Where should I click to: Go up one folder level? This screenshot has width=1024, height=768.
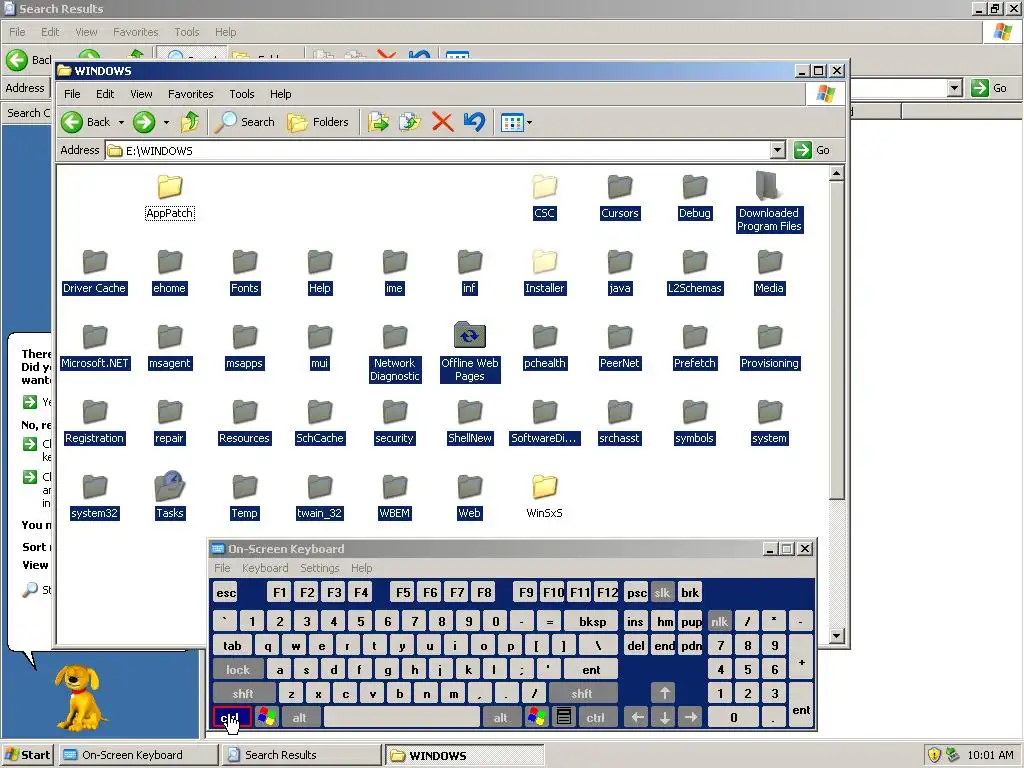pyautogui.click(x=190, y=122)
